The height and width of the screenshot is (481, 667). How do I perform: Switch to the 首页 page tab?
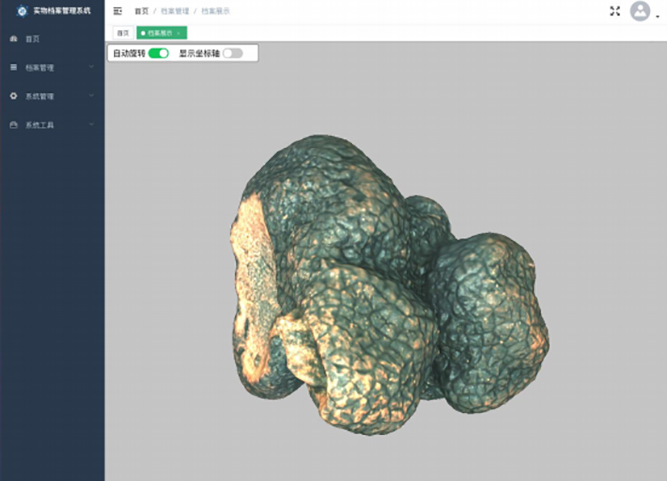[122, 33]
